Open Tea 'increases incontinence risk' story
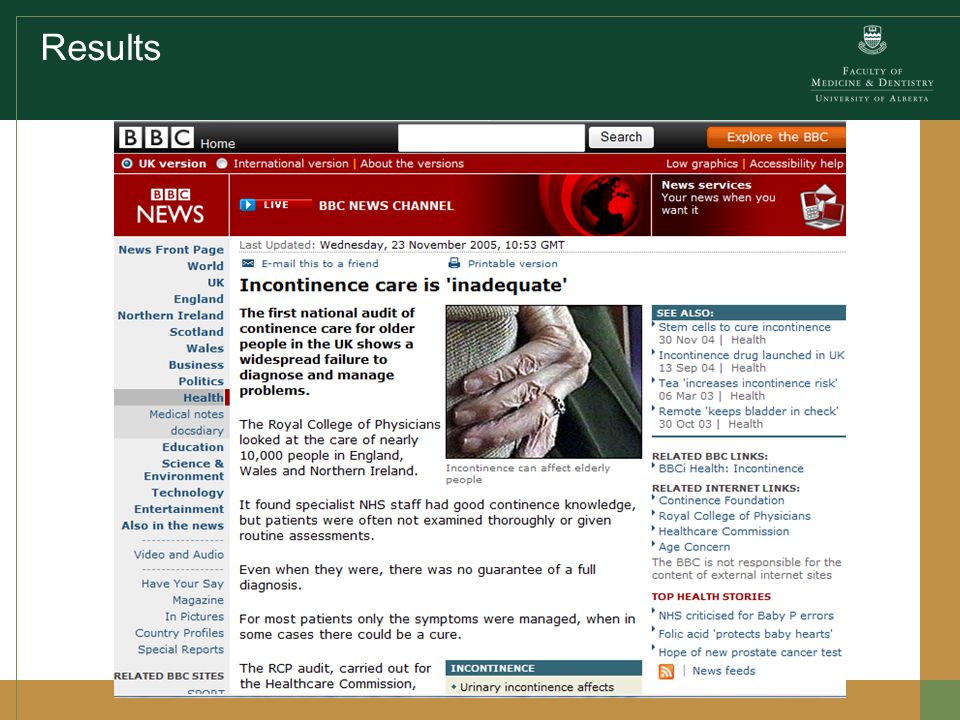The width and height of the screenshot is (960, 720). click(x=748, y=383)
